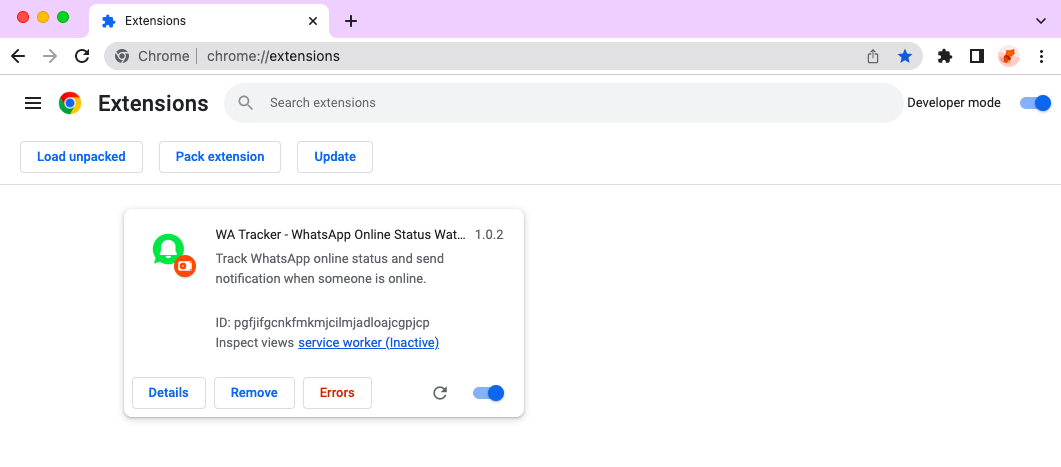
Task: Click the Developer mode label
Action: (x=953, y=103)
